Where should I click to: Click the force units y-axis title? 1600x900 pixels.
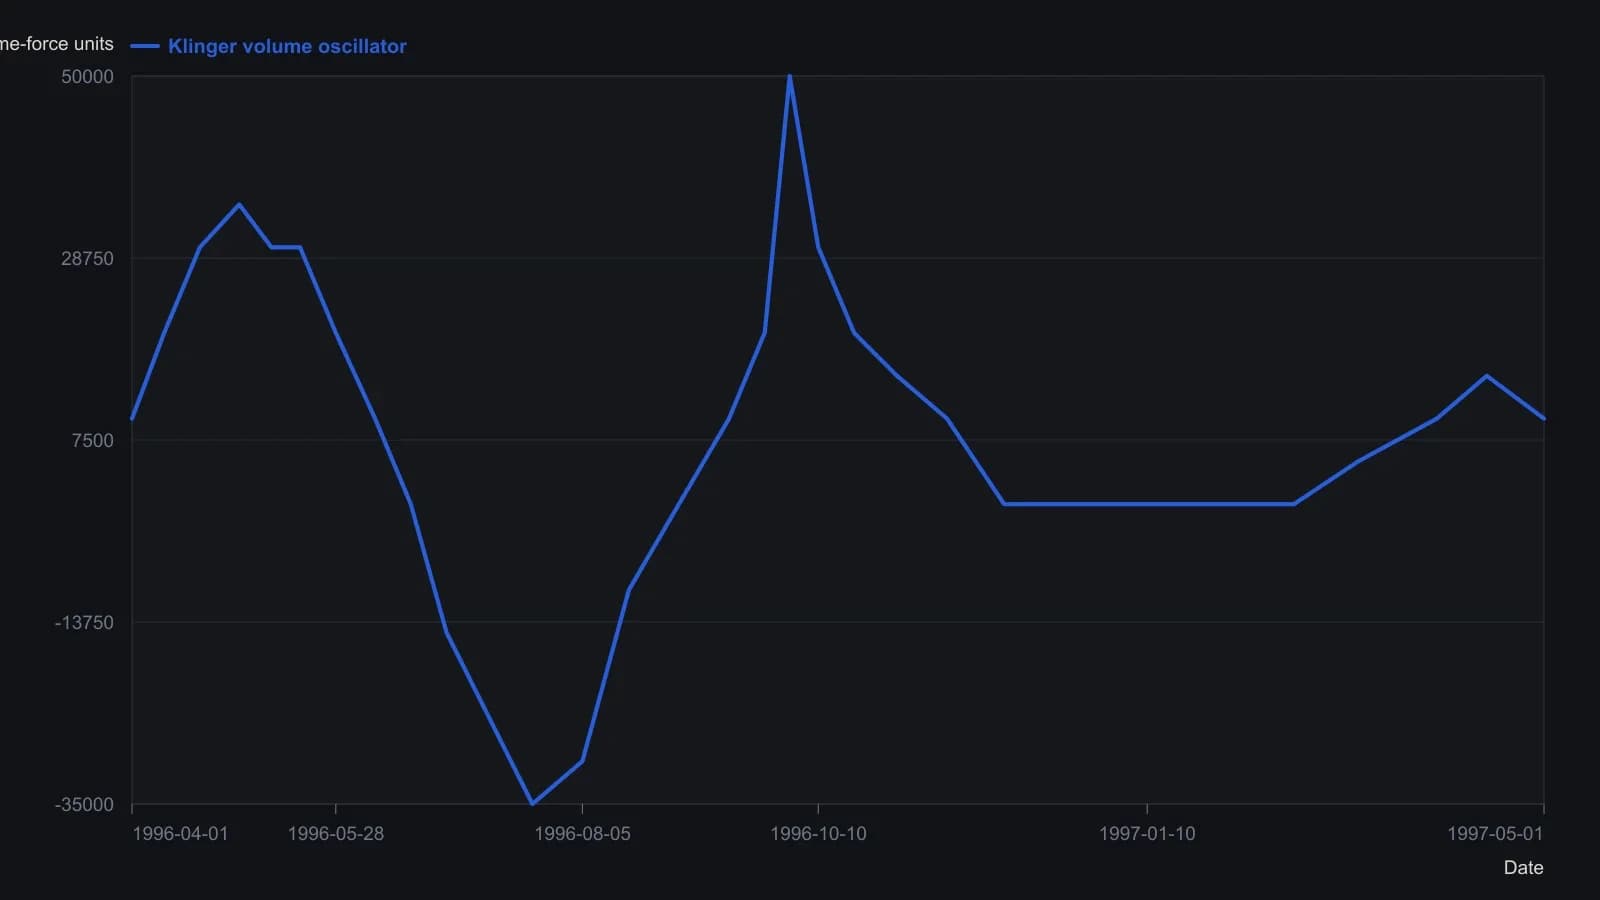pos(57,44)
